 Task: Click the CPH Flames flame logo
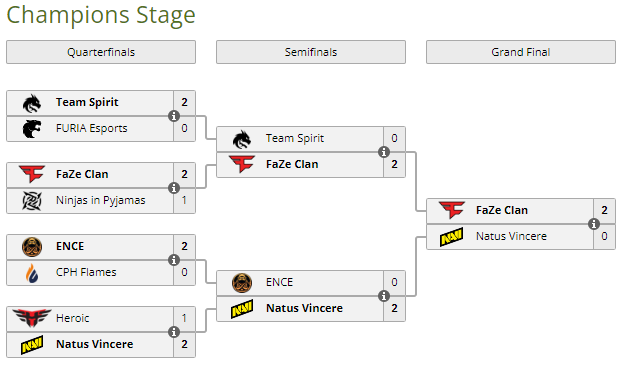tap(32, 273)
